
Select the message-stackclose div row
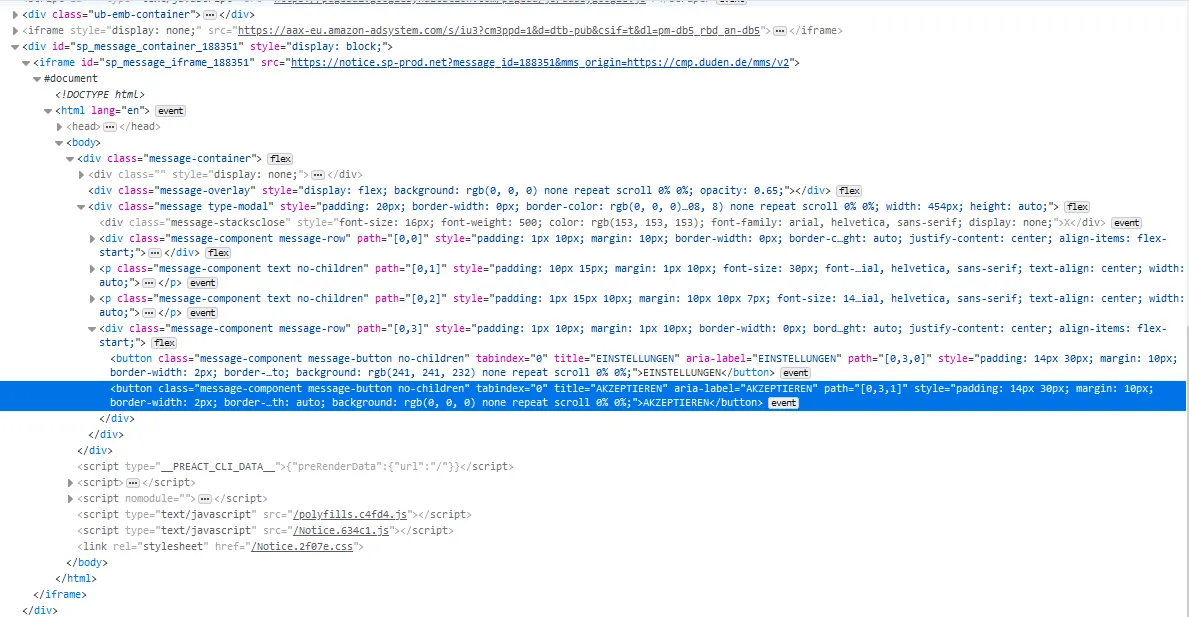click(602, 223)
